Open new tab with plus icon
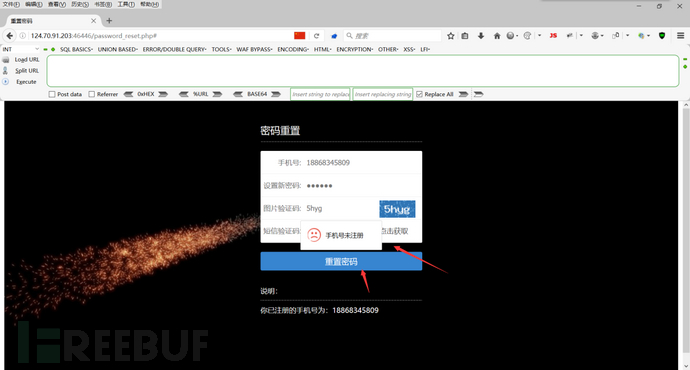This screenshot has width=690, height=370. coord(109,21)
